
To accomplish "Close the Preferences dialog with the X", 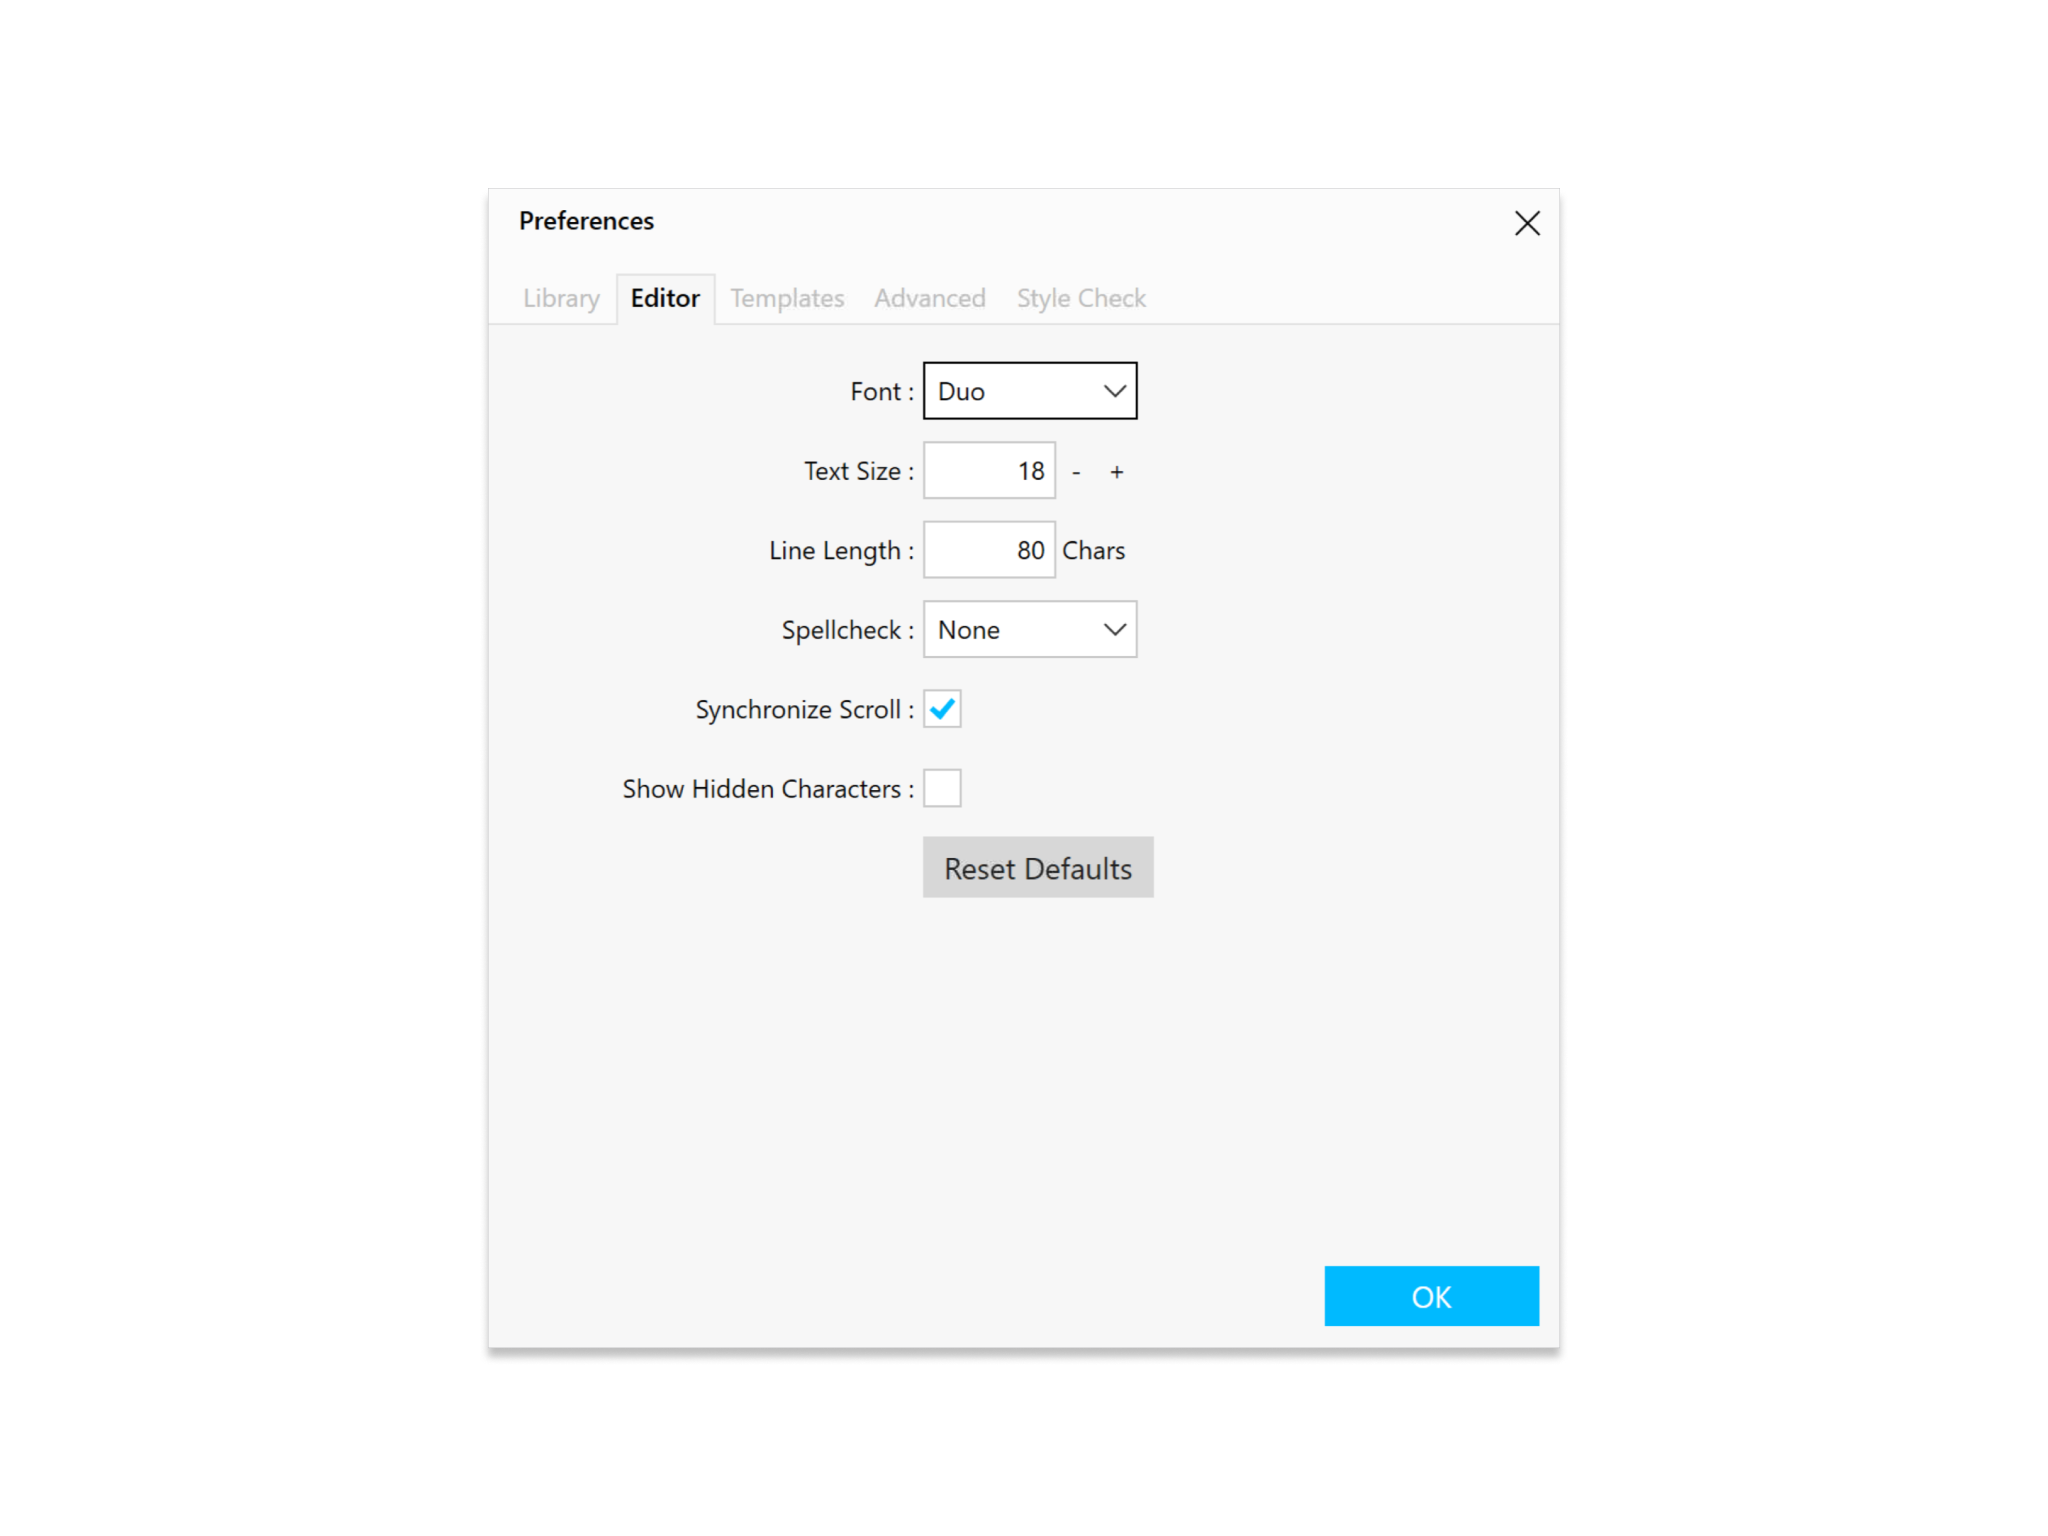I will [1526, 223].
